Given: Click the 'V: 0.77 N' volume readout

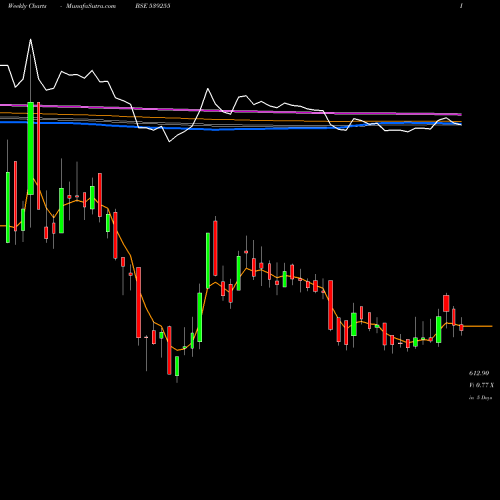Looking at the screenshot, I should [x=481, y=385].
